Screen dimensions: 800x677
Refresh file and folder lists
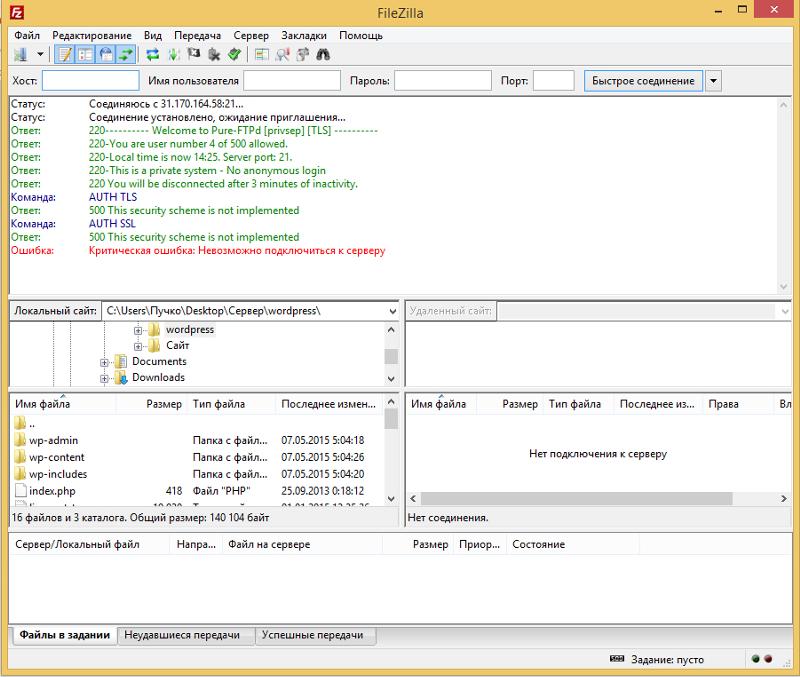(153, 54)
